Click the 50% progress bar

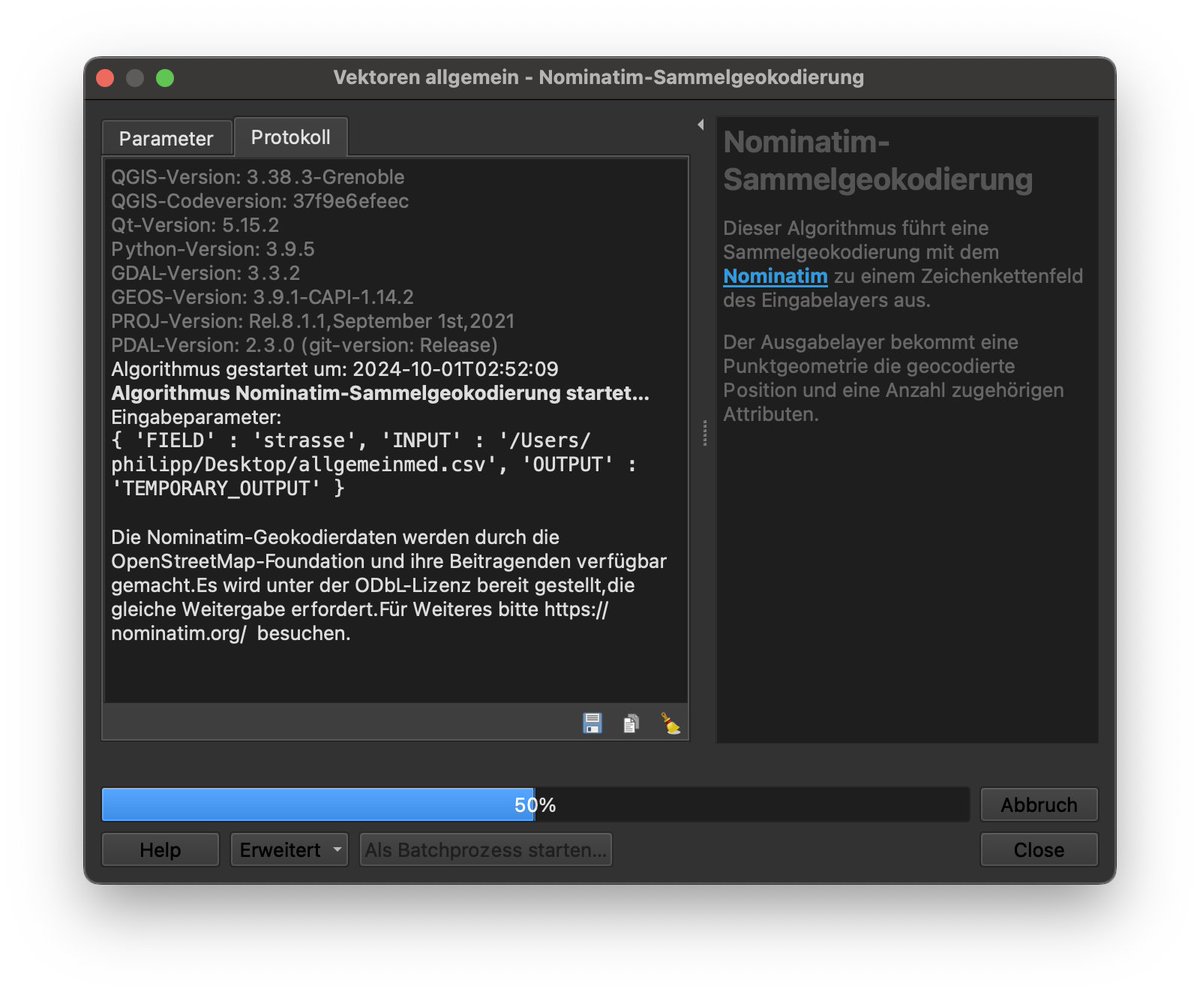(x=535, y=805)
